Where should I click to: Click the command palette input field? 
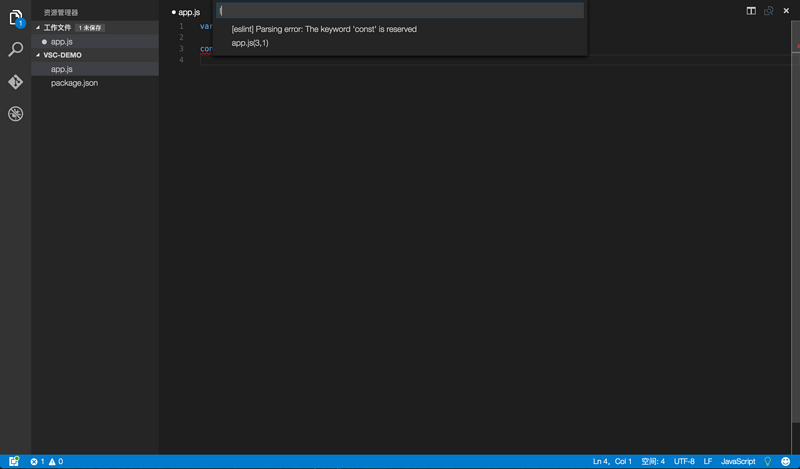point(399,11)
